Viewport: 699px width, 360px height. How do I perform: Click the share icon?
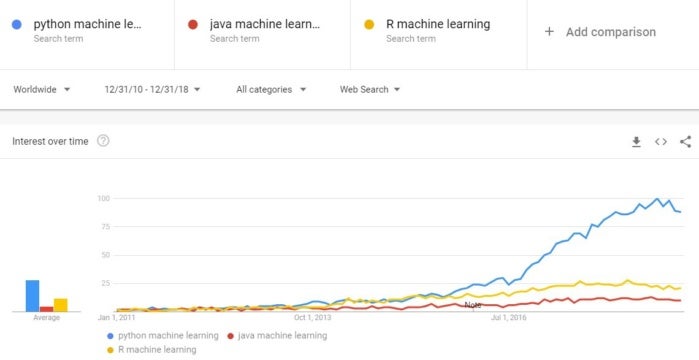(x=685, y=142)
